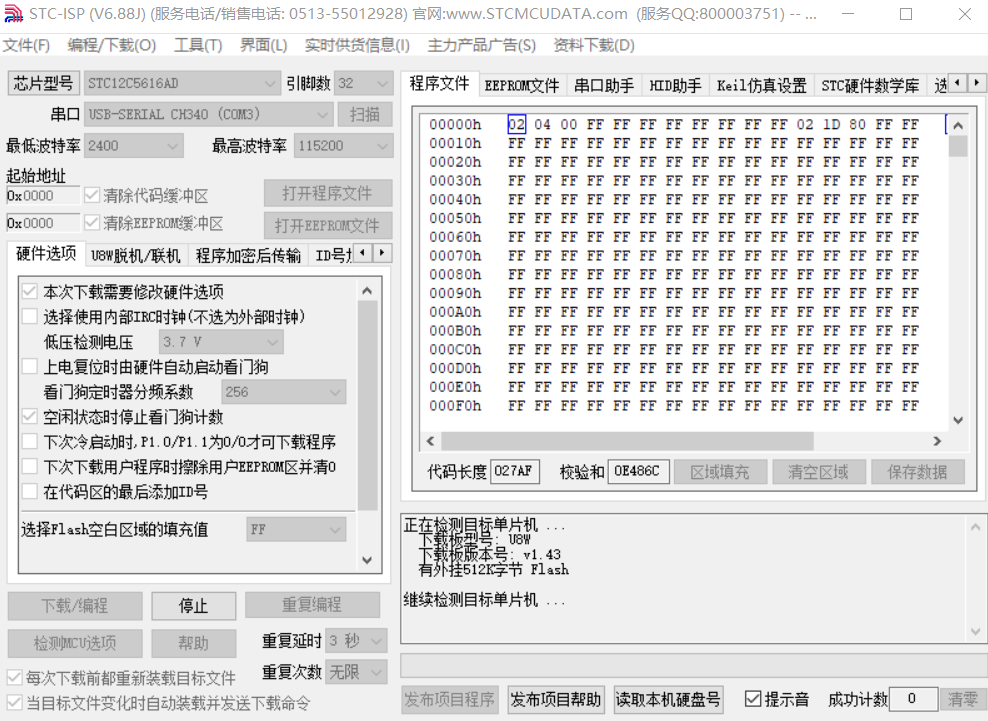Screen dimensions: 988x721
Task: Open 主力产品广告(S) menu
Action: 481,45
